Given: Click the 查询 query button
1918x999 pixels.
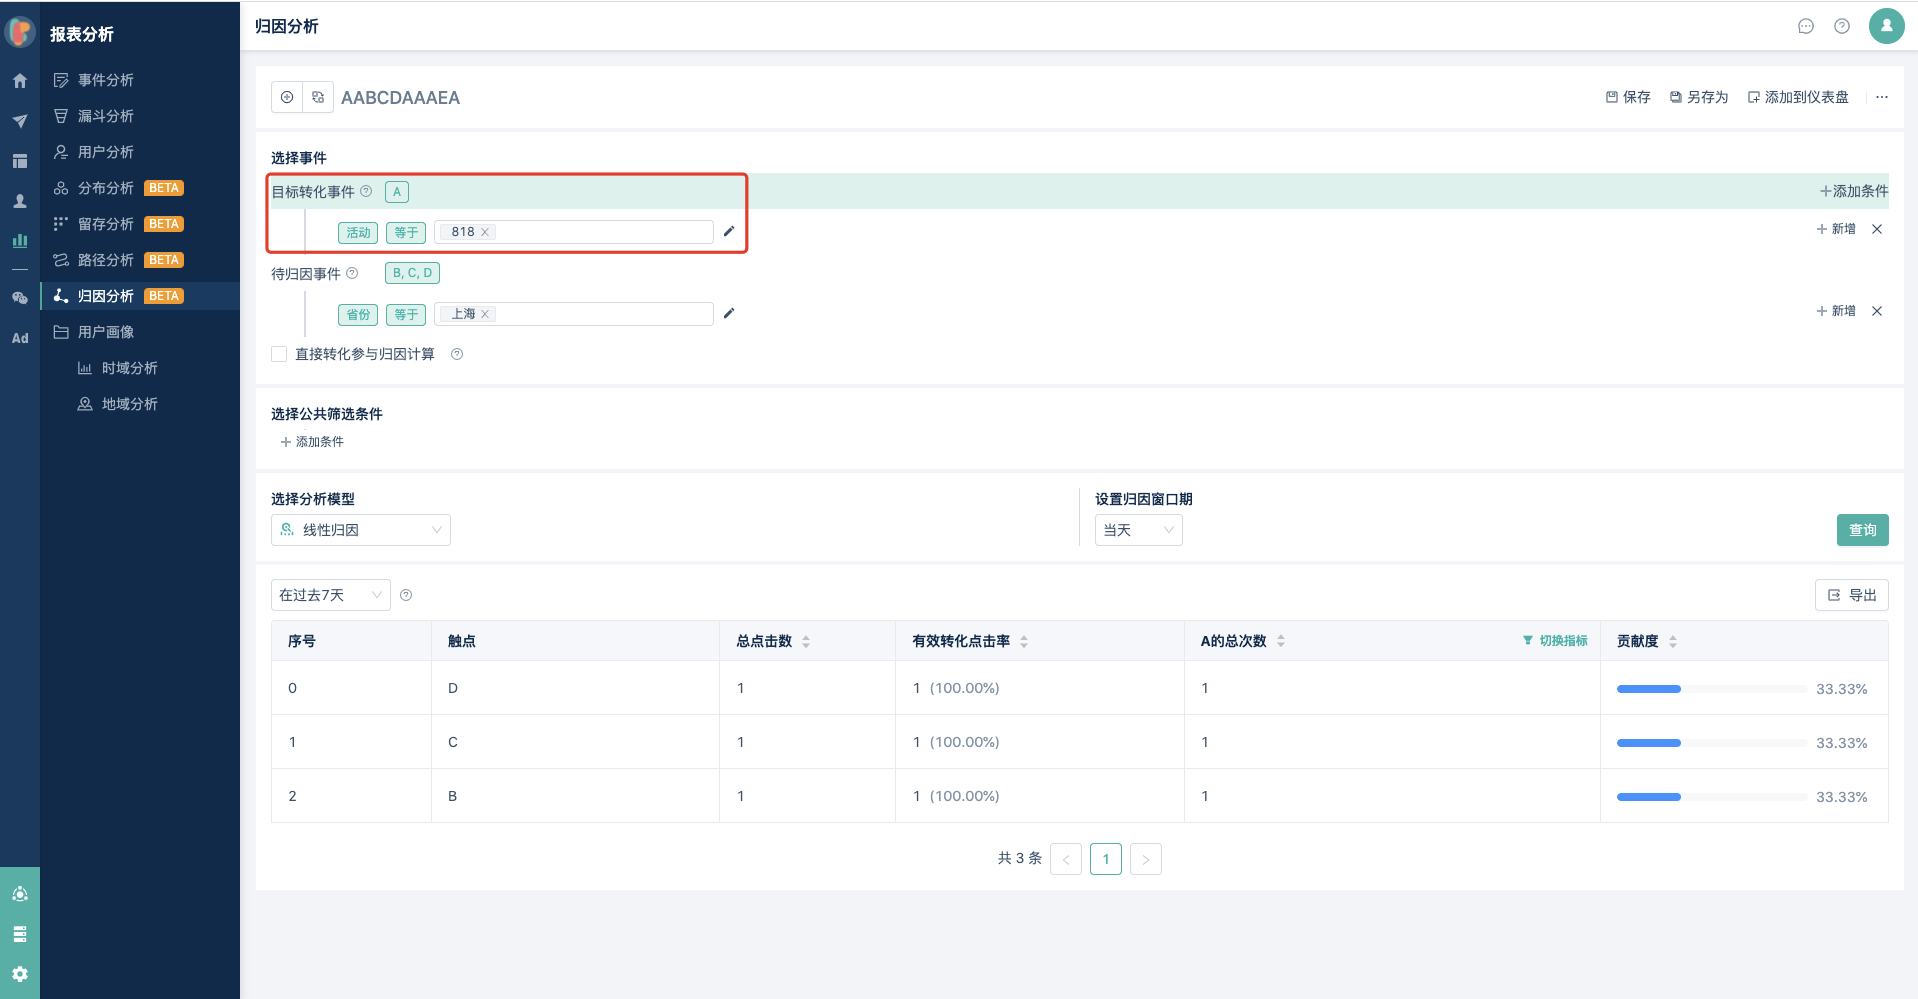Looking at the screenshot, I should click(x=1862, y=530).
